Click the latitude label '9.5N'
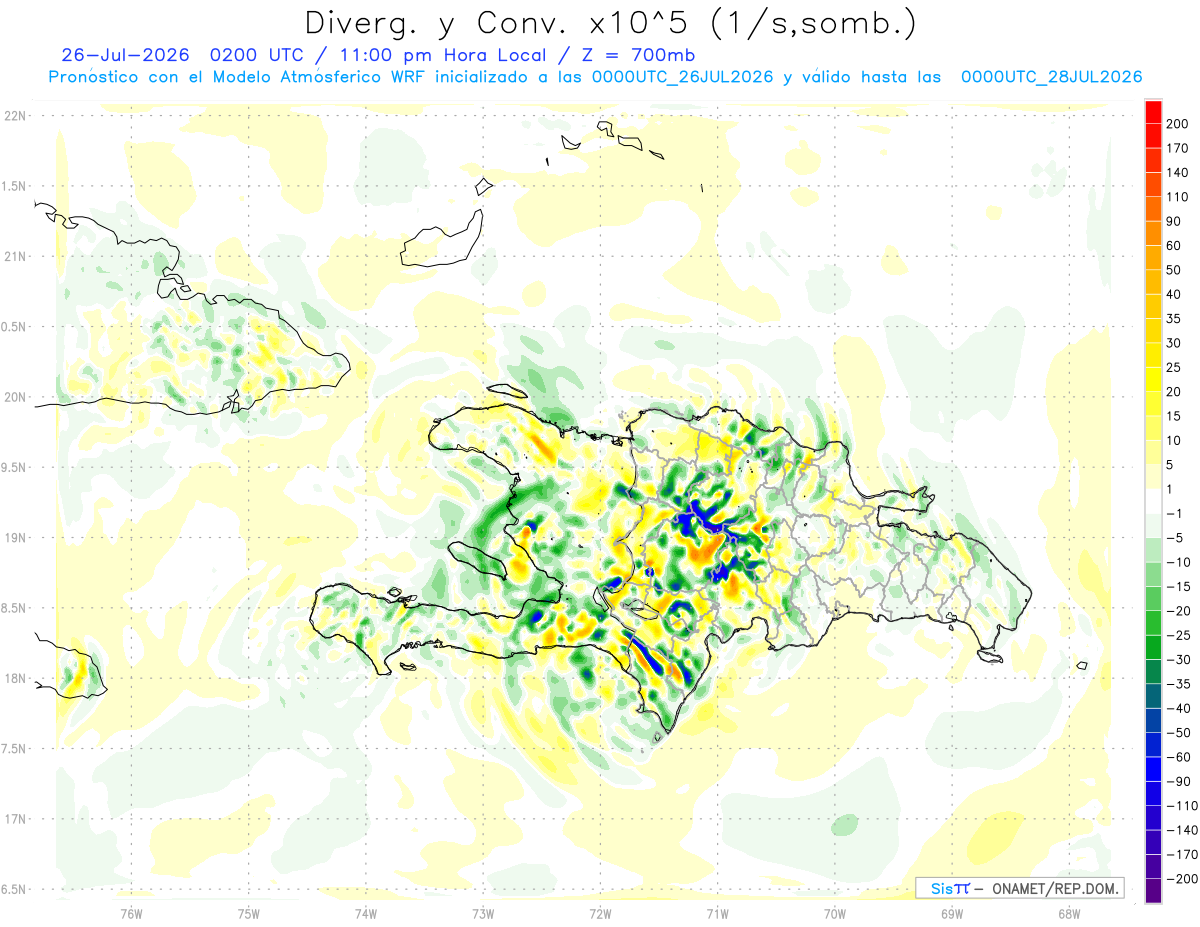The height and width of the screenshot is (927, 1200). (15, 468)
